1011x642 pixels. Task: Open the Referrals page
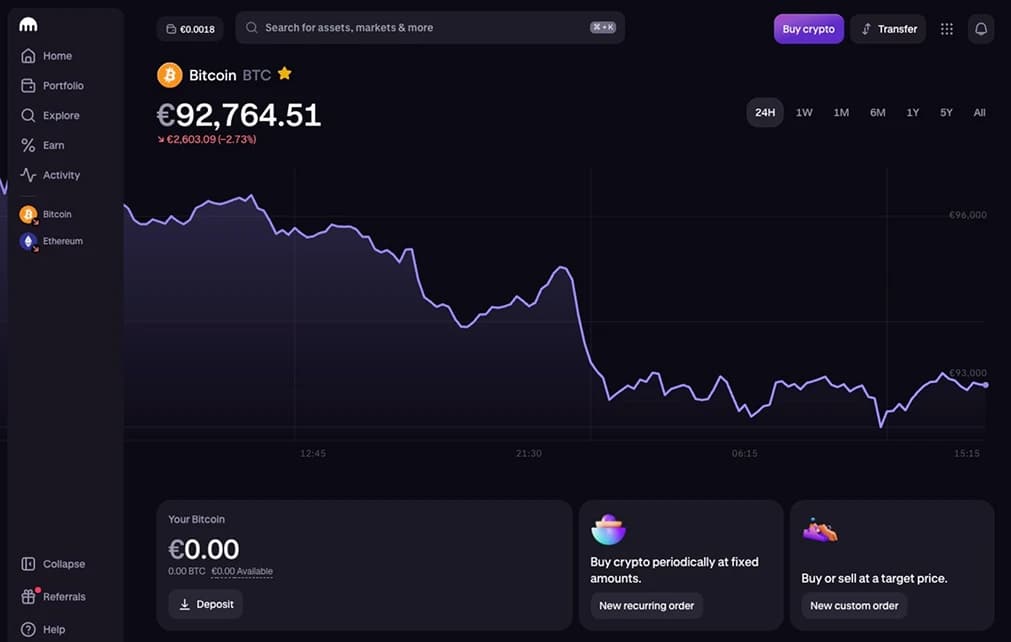click(x=53, y=597)
